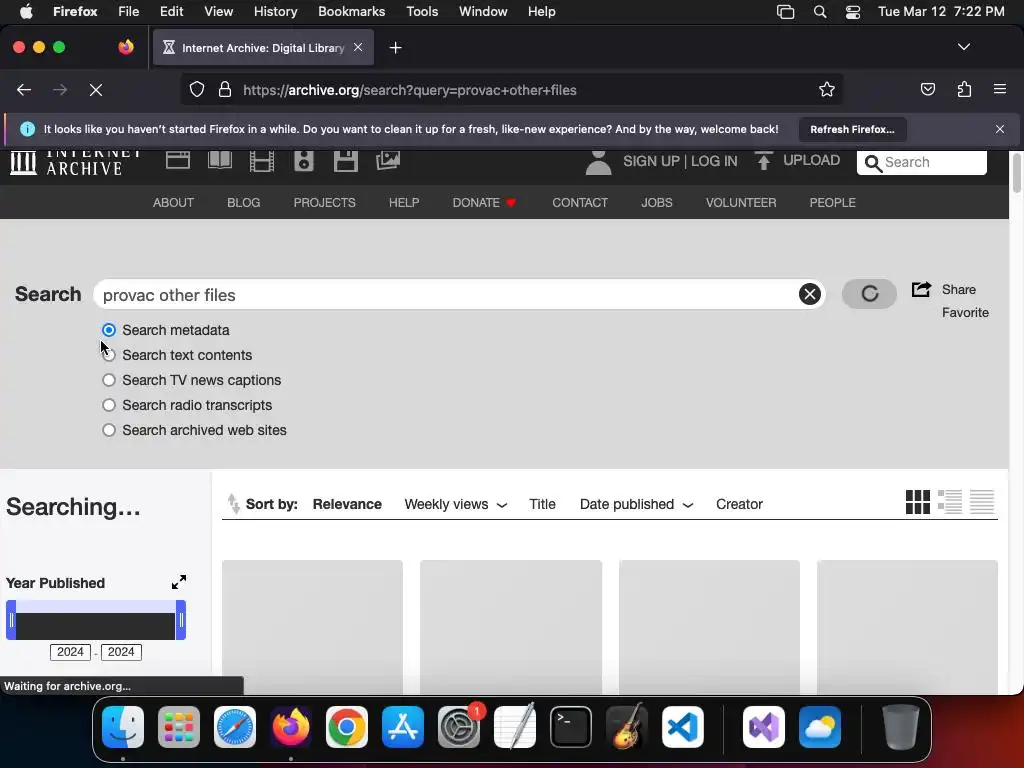Open the Images icon in Archive header
The width and height of the screenshot is (1024, 768).
[x=388, y=160]
